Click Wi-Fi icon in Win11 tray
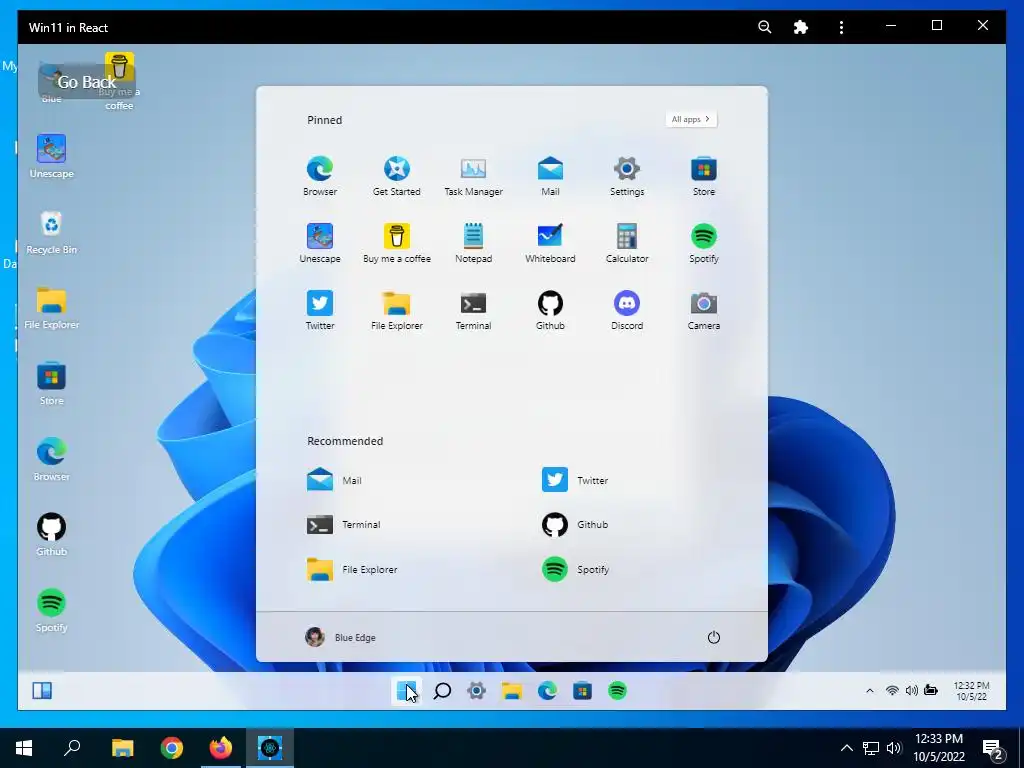Screen dimensions: 1024x768 click(892, 690)
